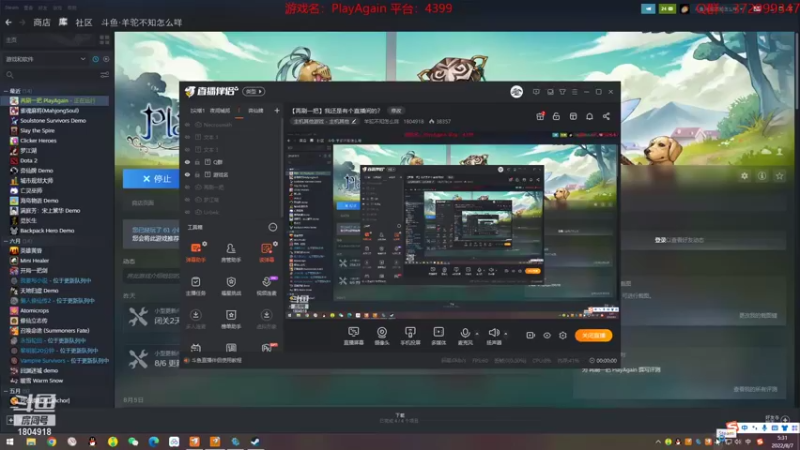This screenshot has width=800, height=450.
Task: Toggle visibility of 罗江湖 source
Action: (x=187, y=199)
